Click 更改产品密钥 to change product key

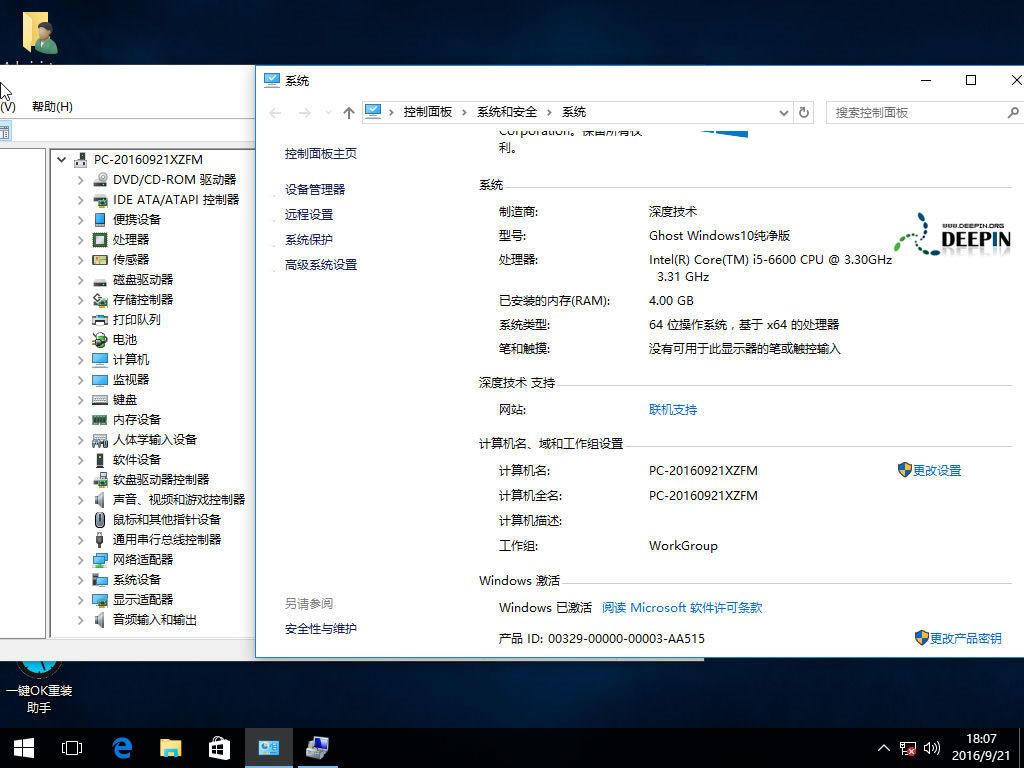(x=965, y=638)
